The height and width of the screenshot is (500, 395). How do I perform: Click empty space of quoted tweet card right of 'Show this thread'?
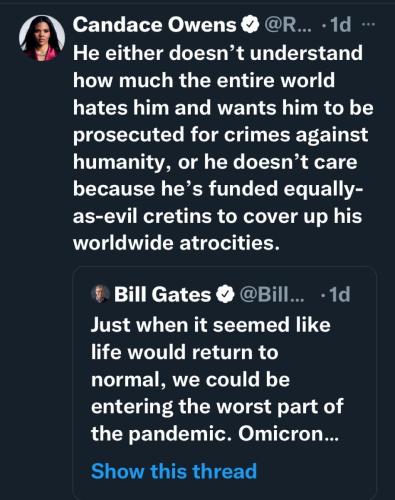[317, 471]
